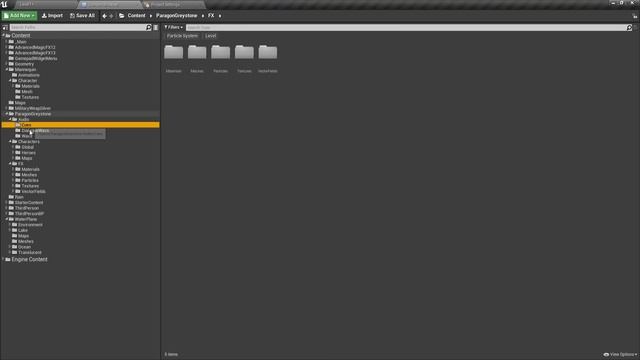
Task: Select the Rain folder
Action: (19, 197)
